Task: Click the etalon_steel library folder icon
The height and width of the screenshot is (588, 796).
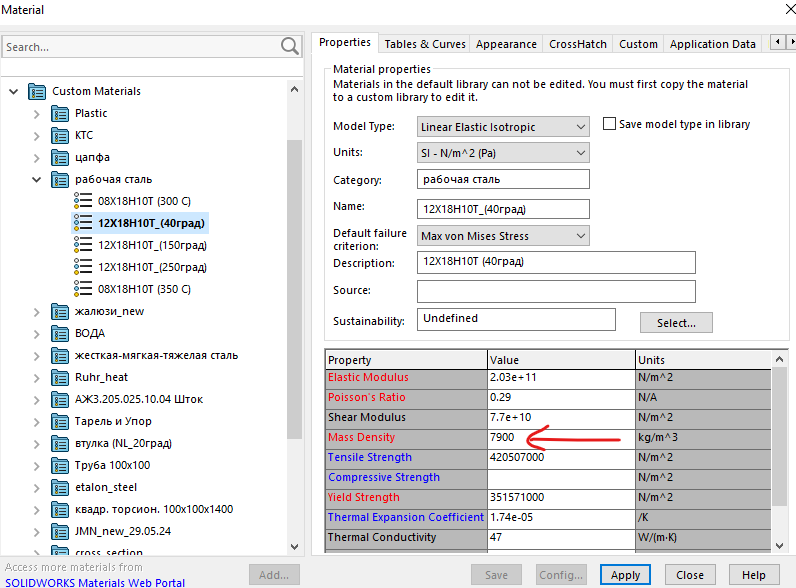Action: [60, 487]
